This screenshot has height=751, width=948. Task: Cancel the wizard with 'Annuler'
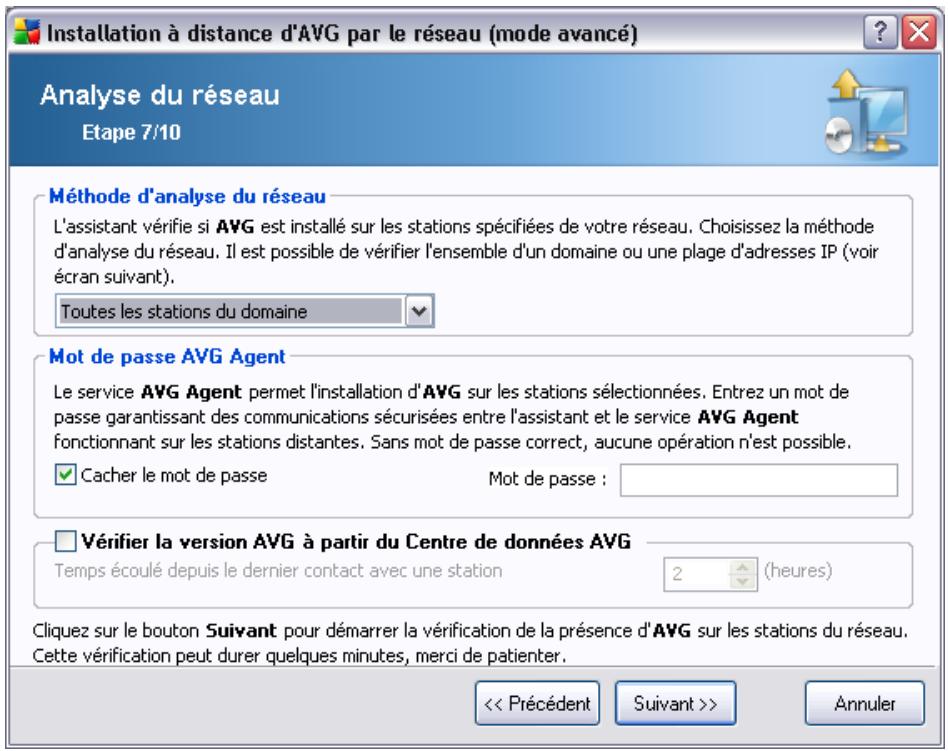pos(865,703)
